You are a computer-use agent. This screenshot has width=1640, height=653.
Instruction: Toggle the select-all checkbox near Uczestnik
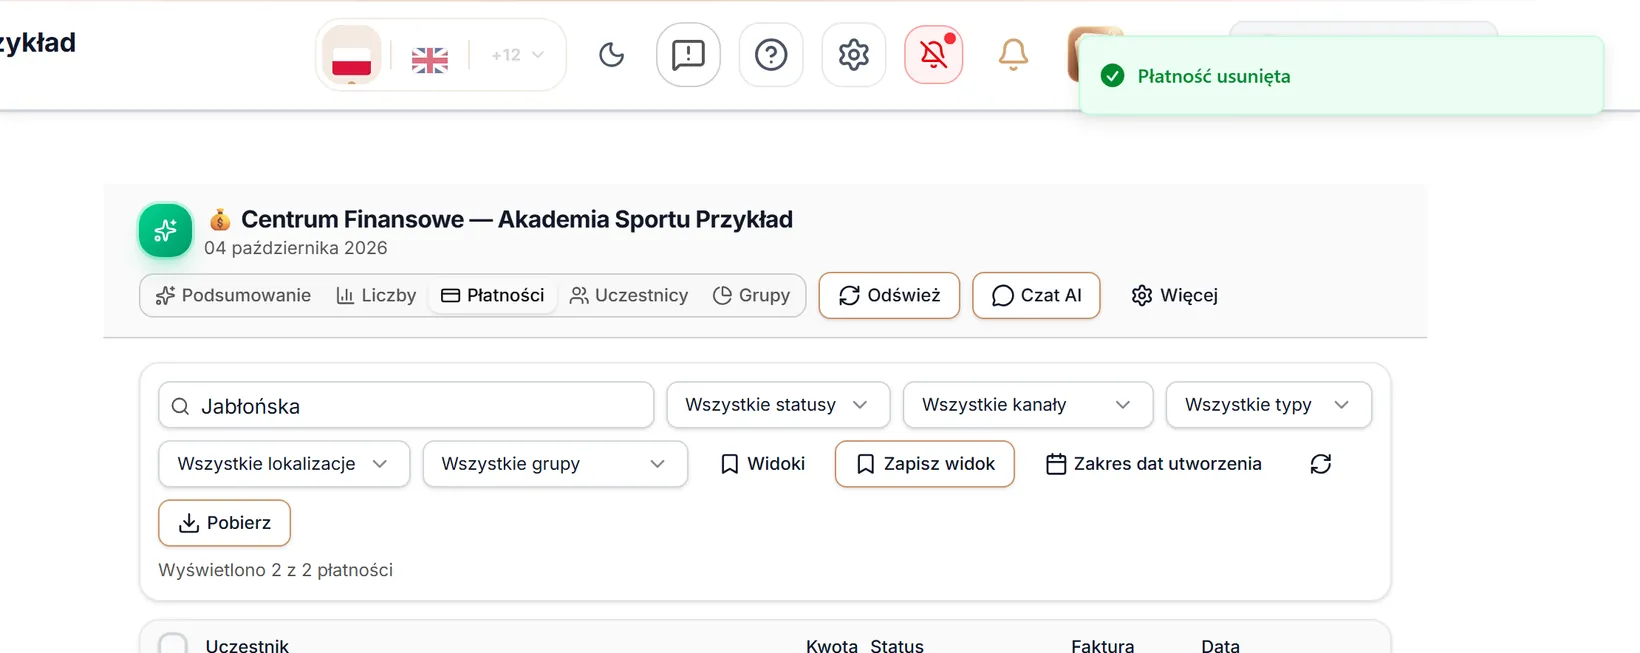(x=173, y=645)
